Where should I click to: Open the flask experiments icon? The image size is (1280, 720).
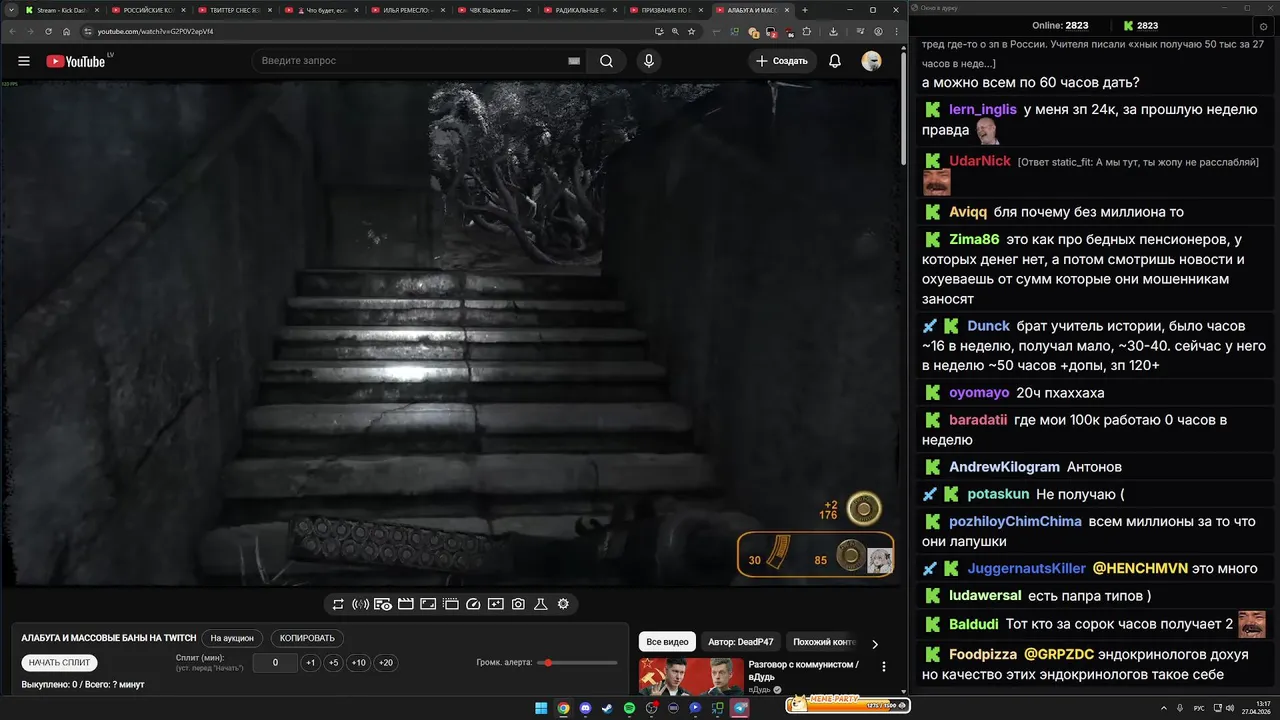click(x=541, y=604)
